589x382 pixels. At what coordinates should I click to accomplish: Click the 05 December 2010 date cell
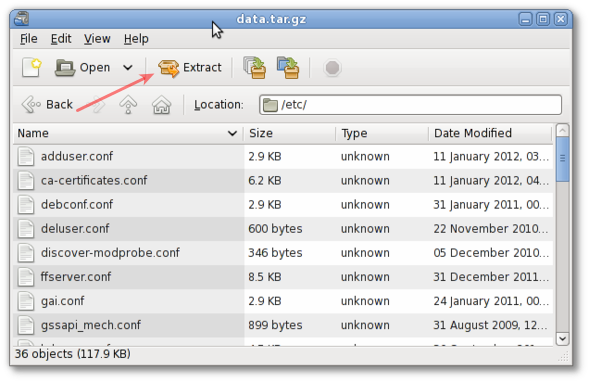click(x=491, y=252)
